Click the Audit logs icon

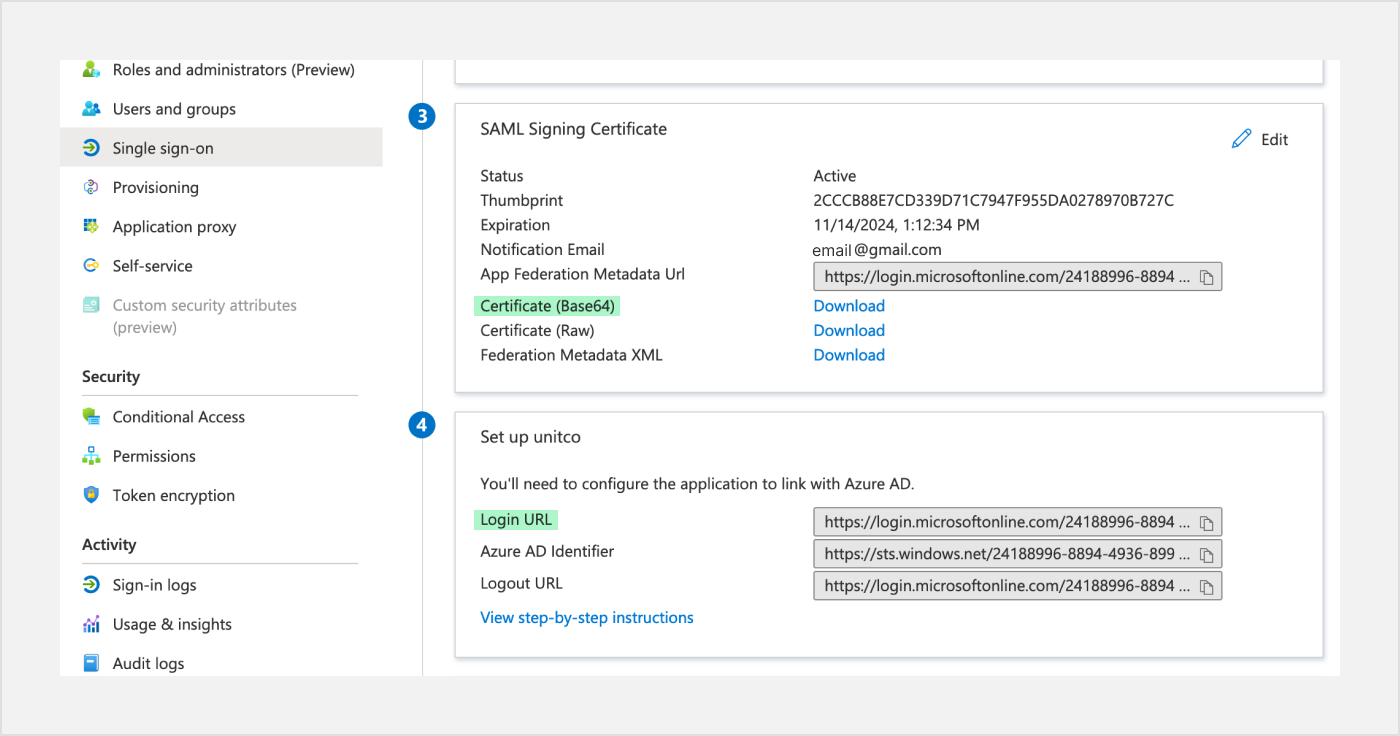(91, 663)
